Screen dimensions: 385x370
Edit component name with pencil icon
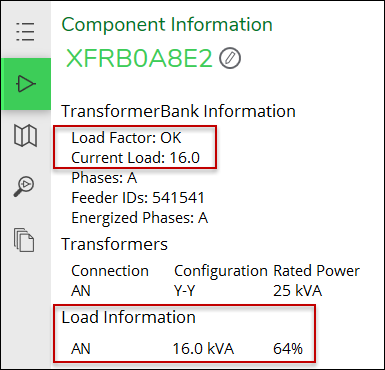[230, 58]
